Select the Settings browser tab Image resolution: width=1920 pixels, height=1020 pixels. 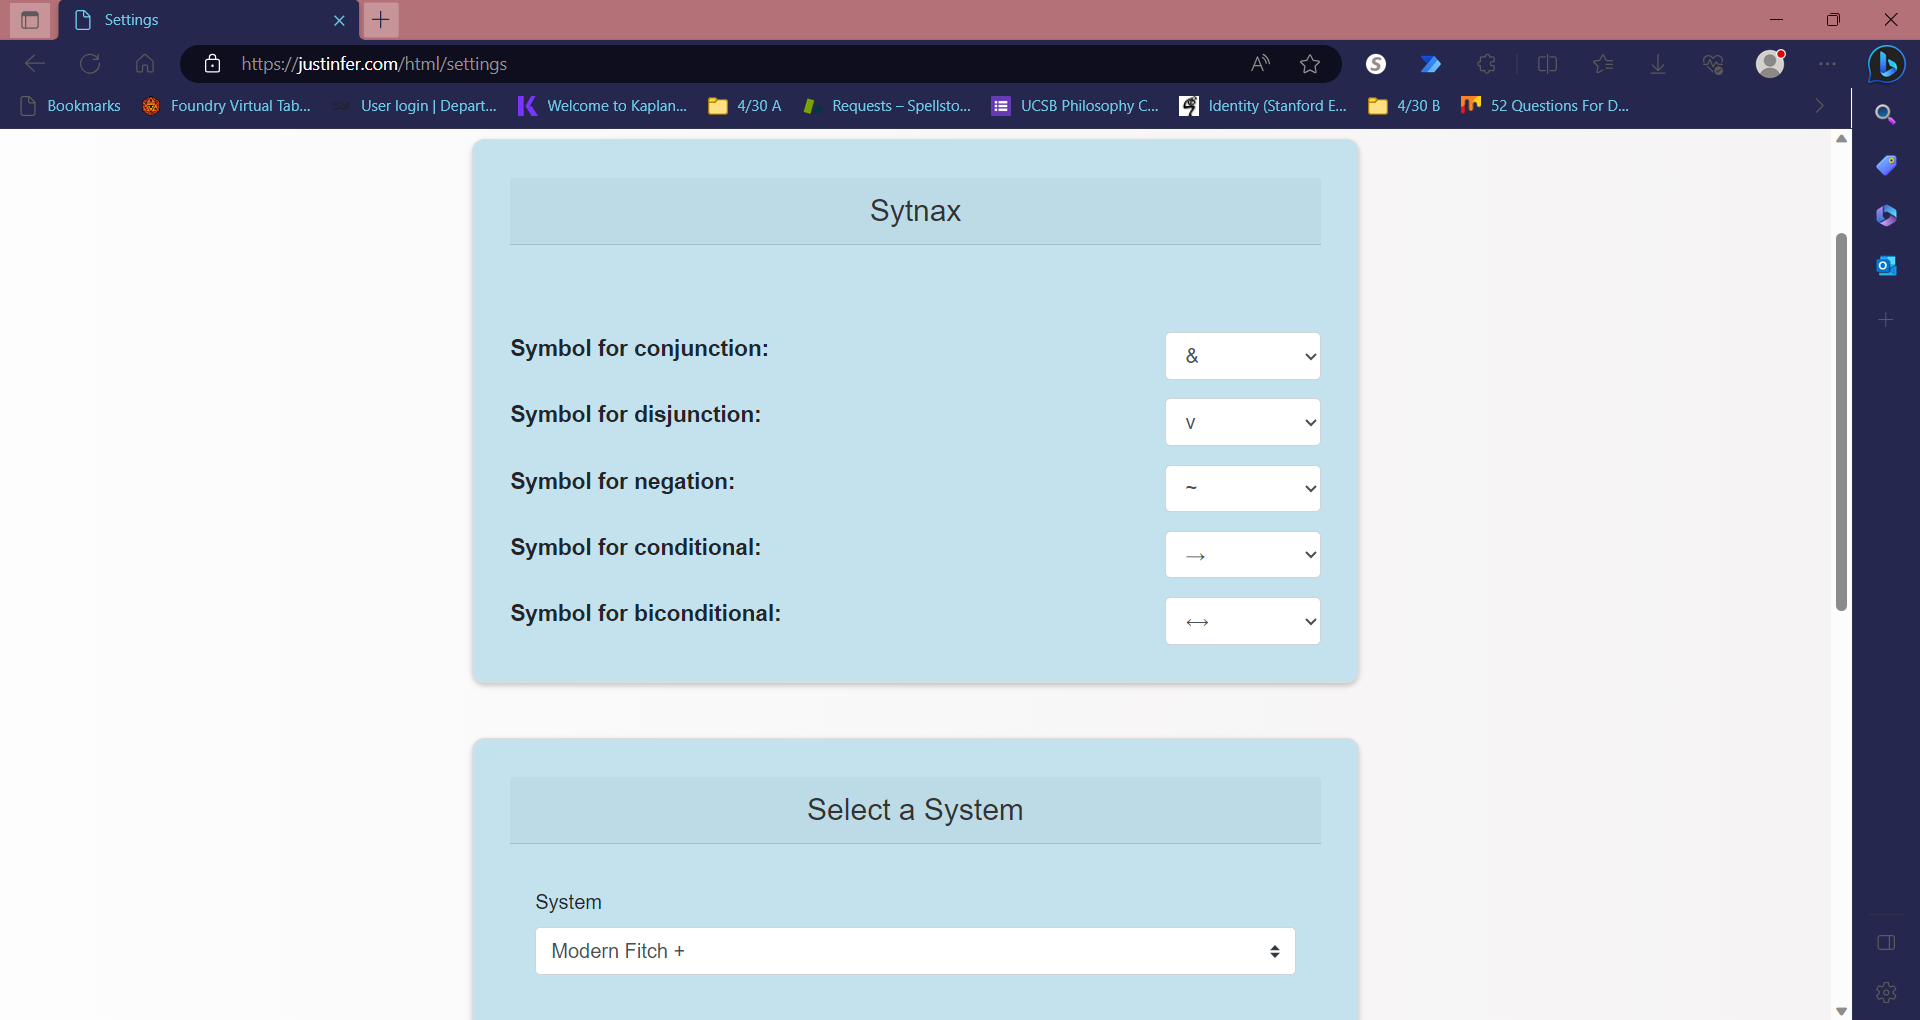click(200, 20)
